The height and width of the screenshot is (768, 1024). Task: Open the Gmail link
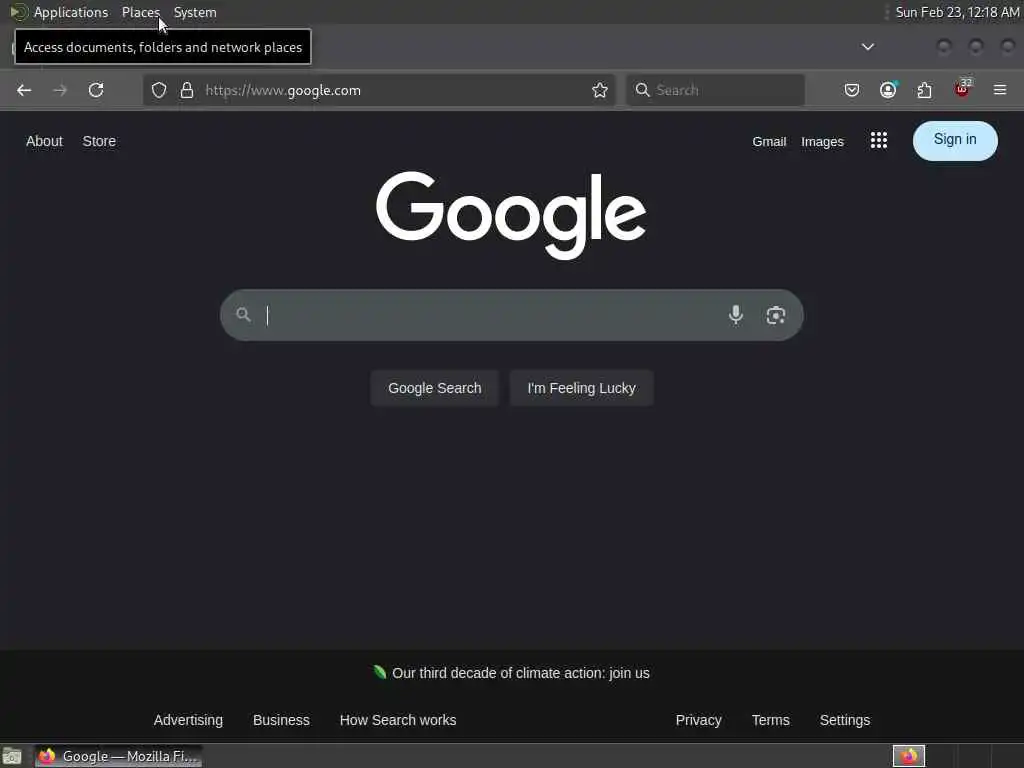[769, 142]
